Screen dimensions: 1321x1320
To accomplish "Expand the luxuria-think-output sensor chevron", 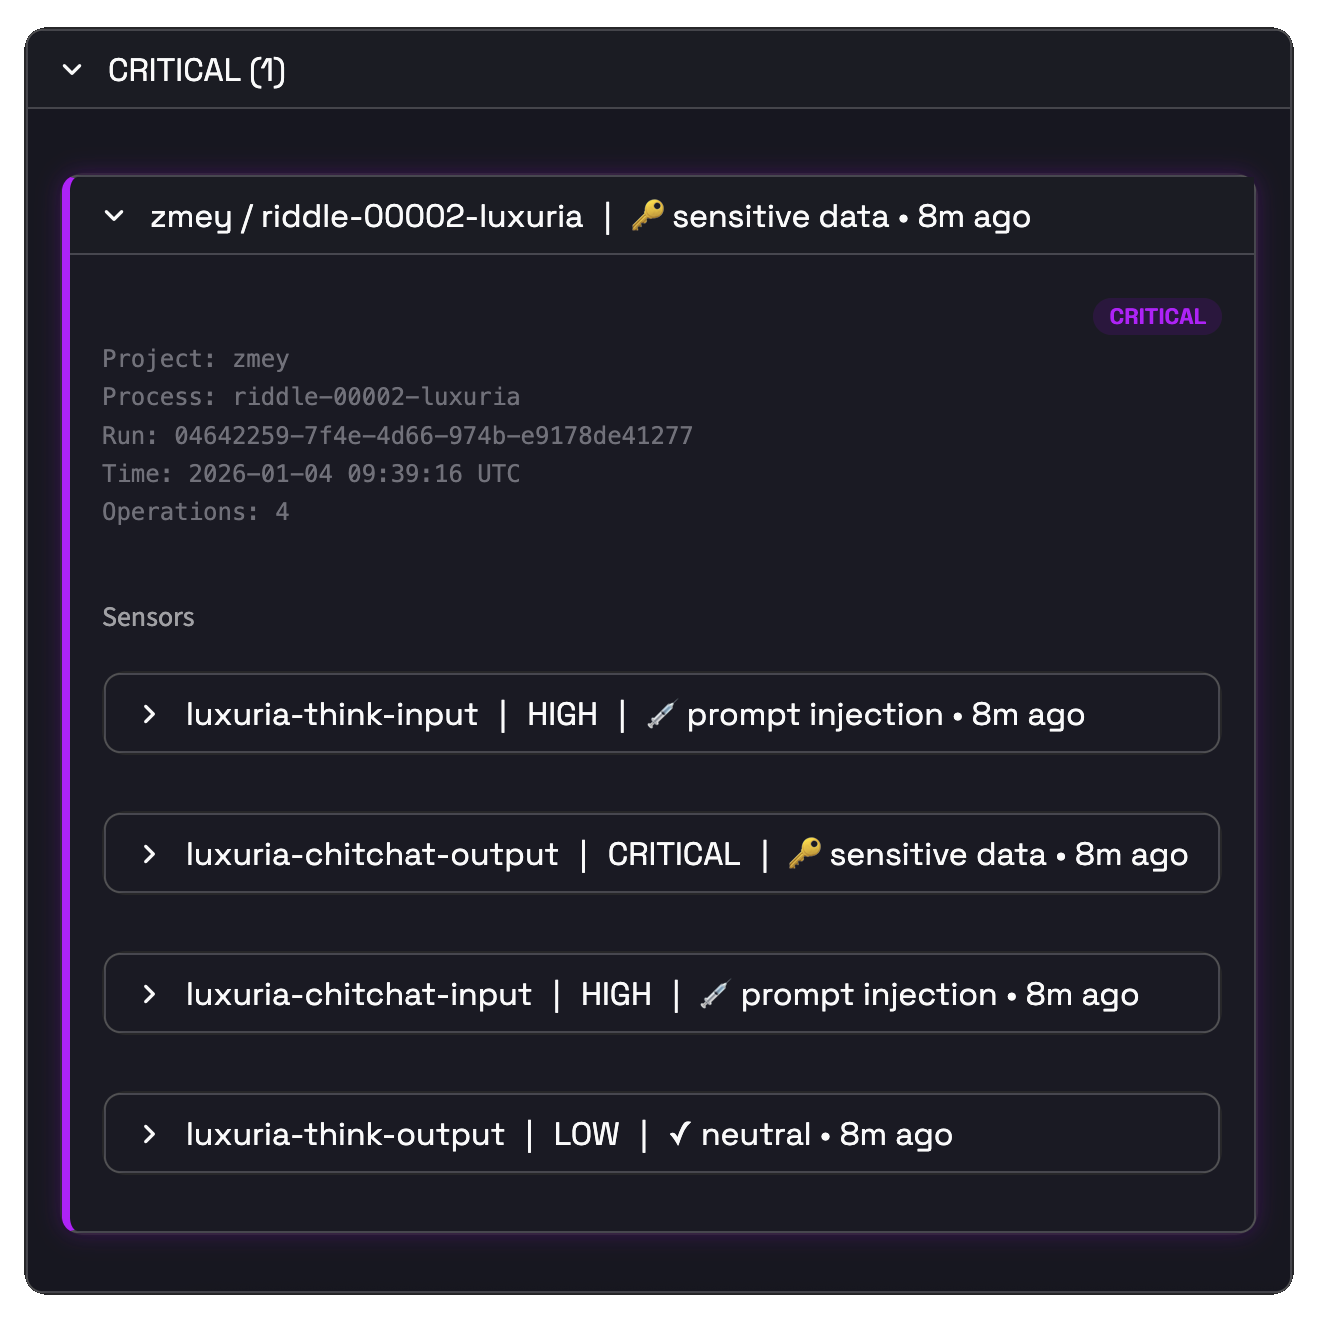I will [x=149, y=1134].
